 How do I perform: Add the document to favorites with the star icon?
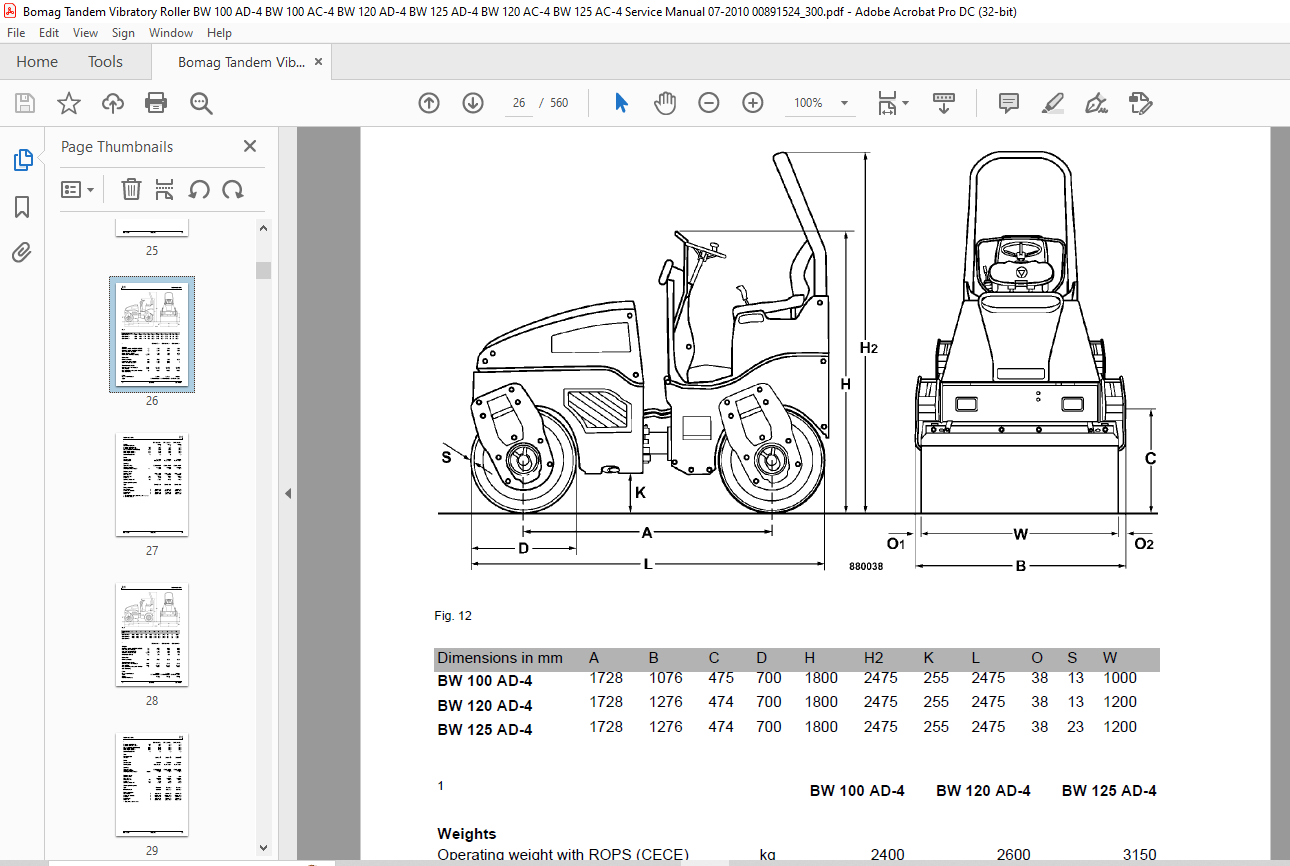click(x=68, y=103)
